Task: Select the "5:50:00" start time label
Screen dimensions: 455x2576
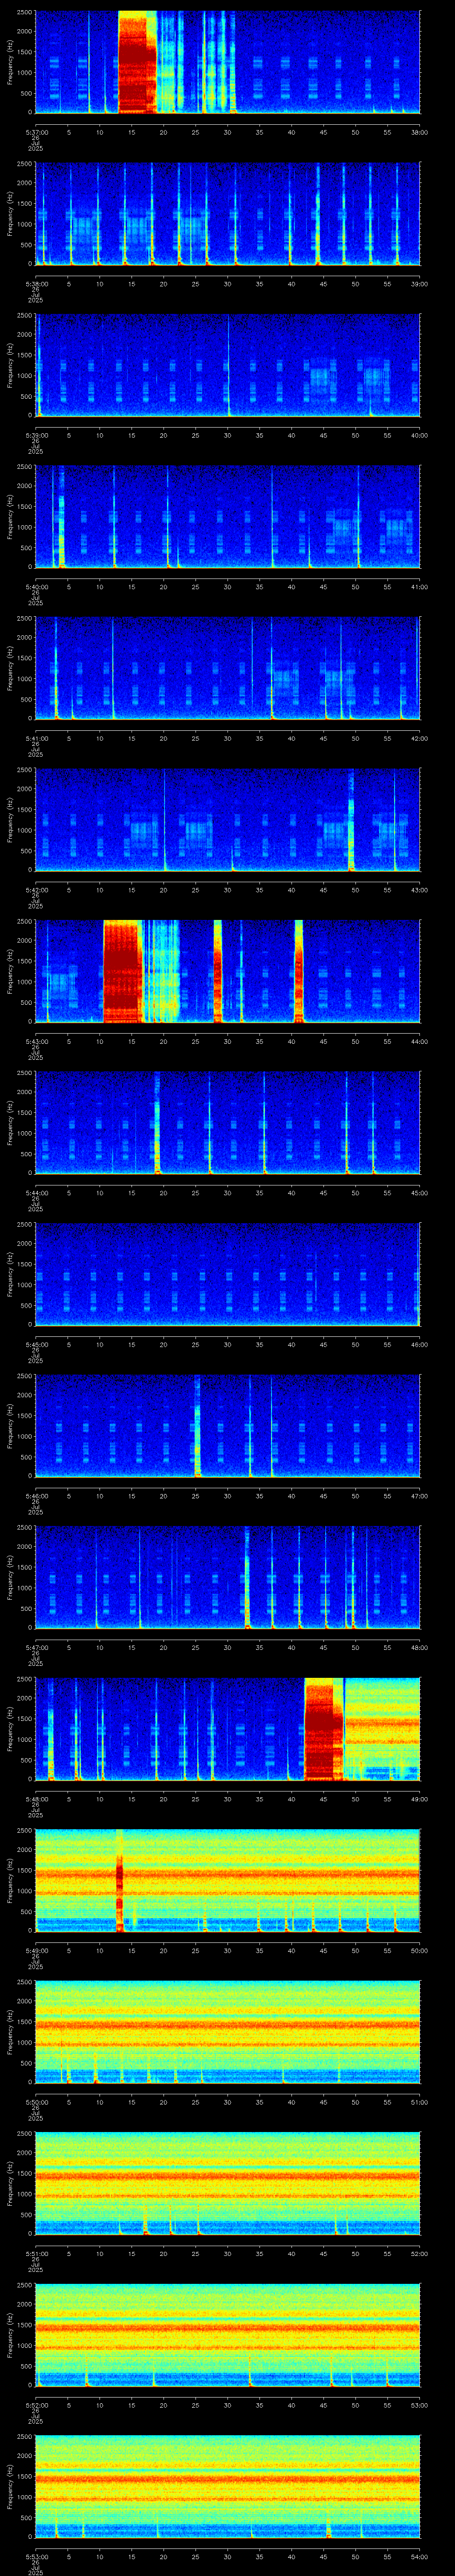Action: pos(36,2102)
